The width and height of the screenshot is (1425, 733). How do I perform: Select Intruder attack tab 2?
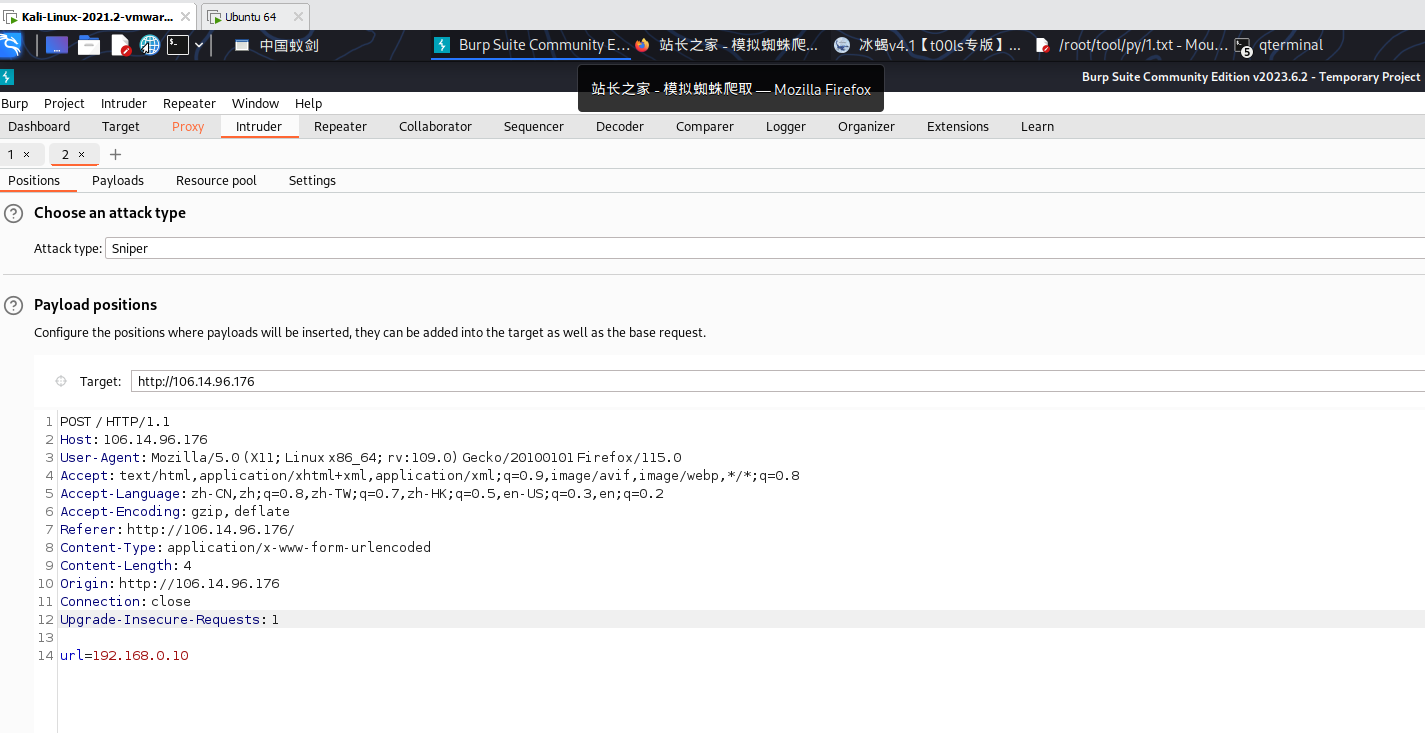[x=65, y=154]
